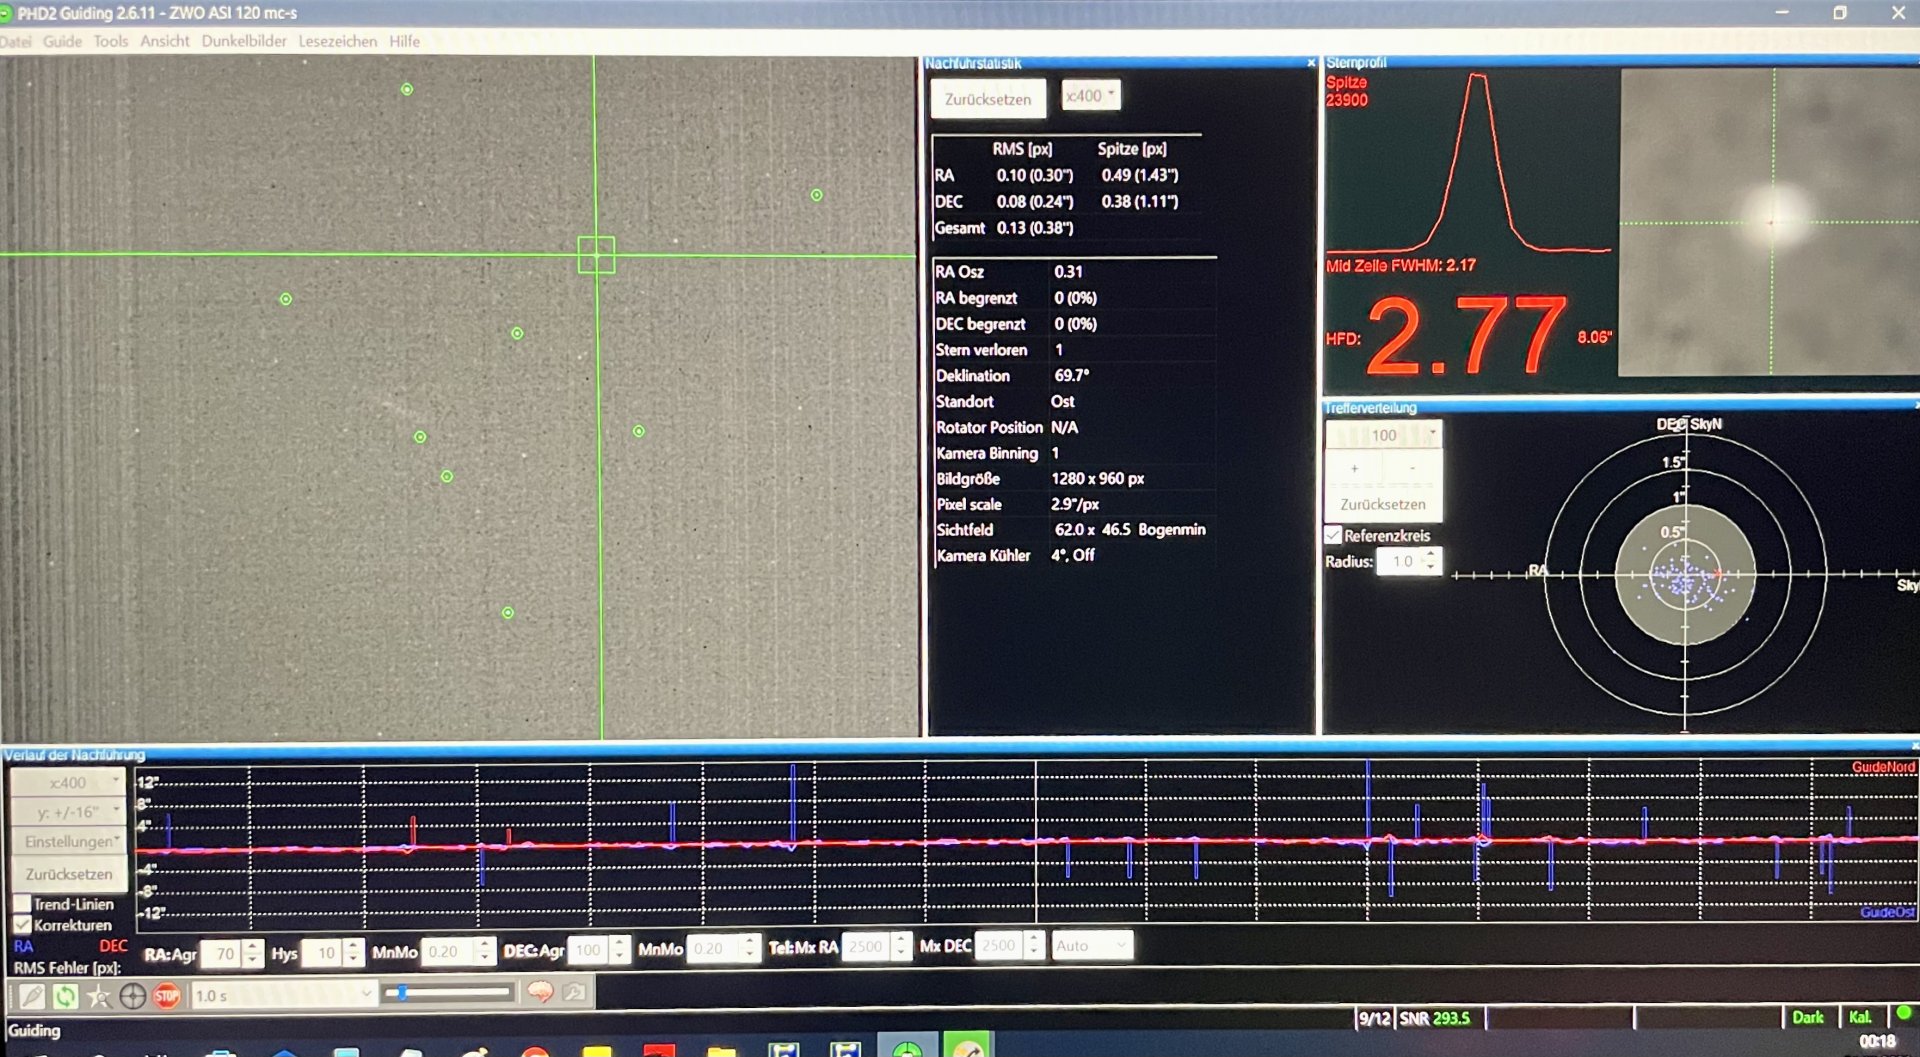Click the - zoom button in Trefferverteilung
The width and height of the screenshot is (1920, 1057).
pos(1412,468)
